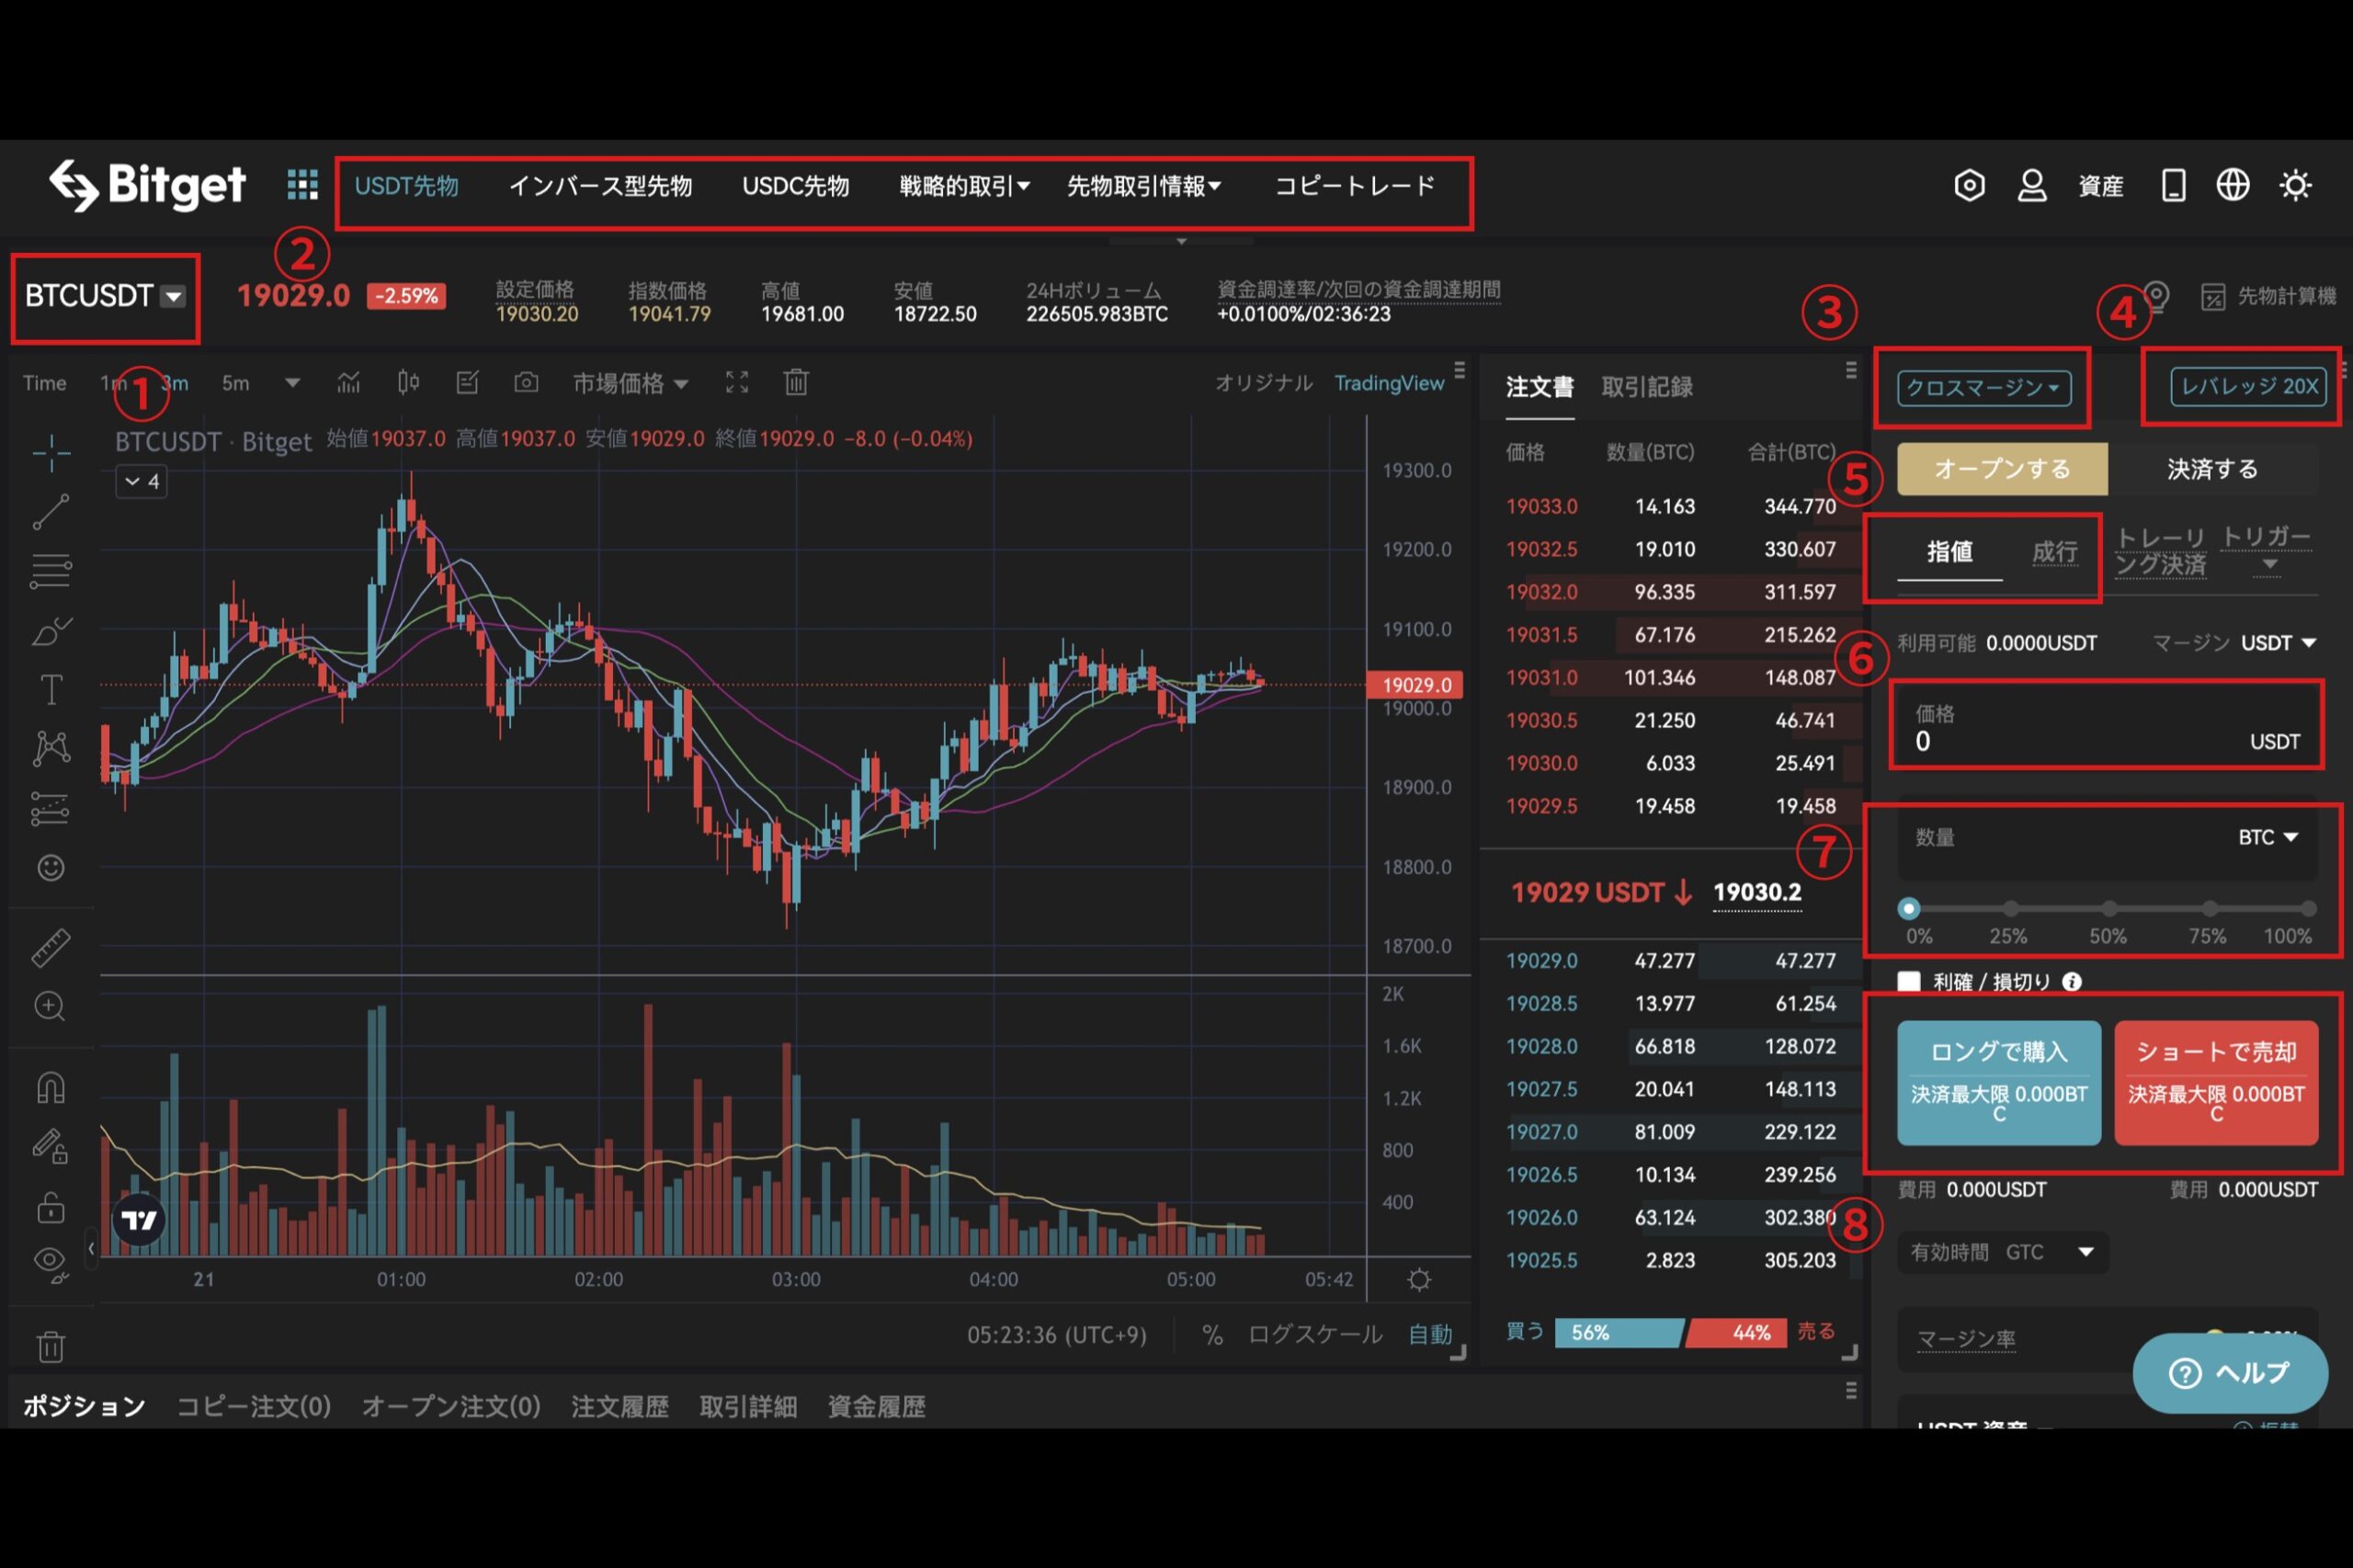Image resolution: width=2353 pixels, height=1568 pixels.
Task: Open the 有効時間 GTC dropdown
Action: (2003, 1252)
